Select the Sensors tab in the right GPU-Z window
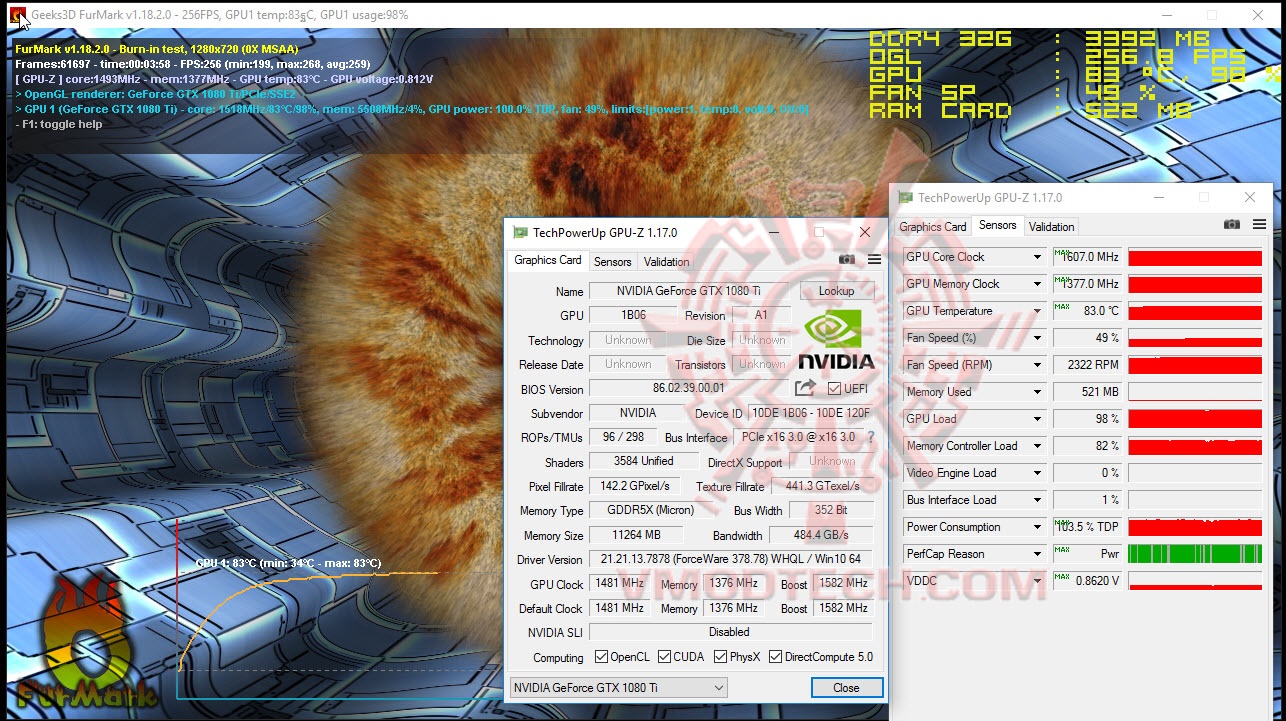 998,225
